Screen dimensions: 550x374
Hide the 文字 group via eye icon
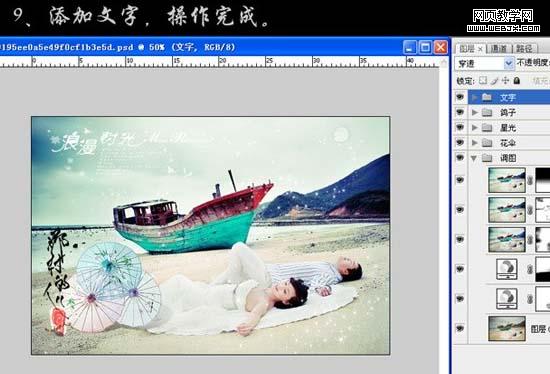coord(460,97)
